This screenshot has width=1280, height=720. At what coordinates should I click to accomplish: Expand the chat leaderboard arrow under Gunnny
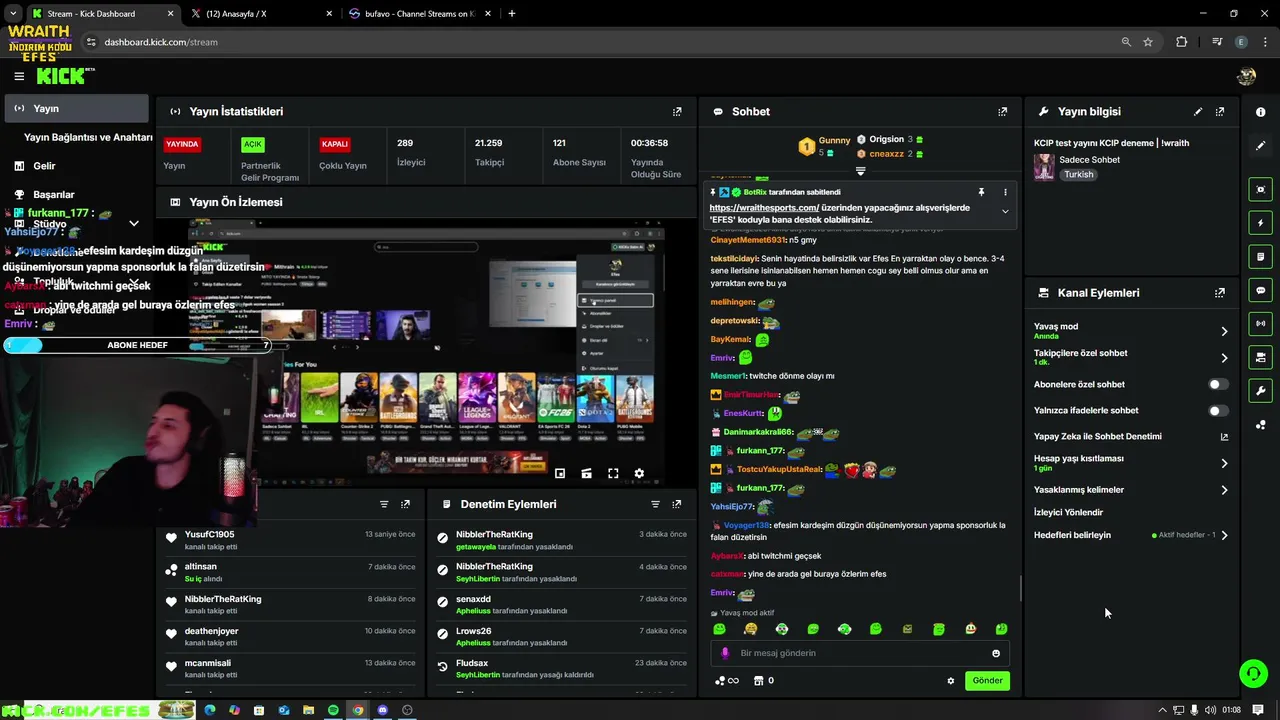(x=860, y=171)
